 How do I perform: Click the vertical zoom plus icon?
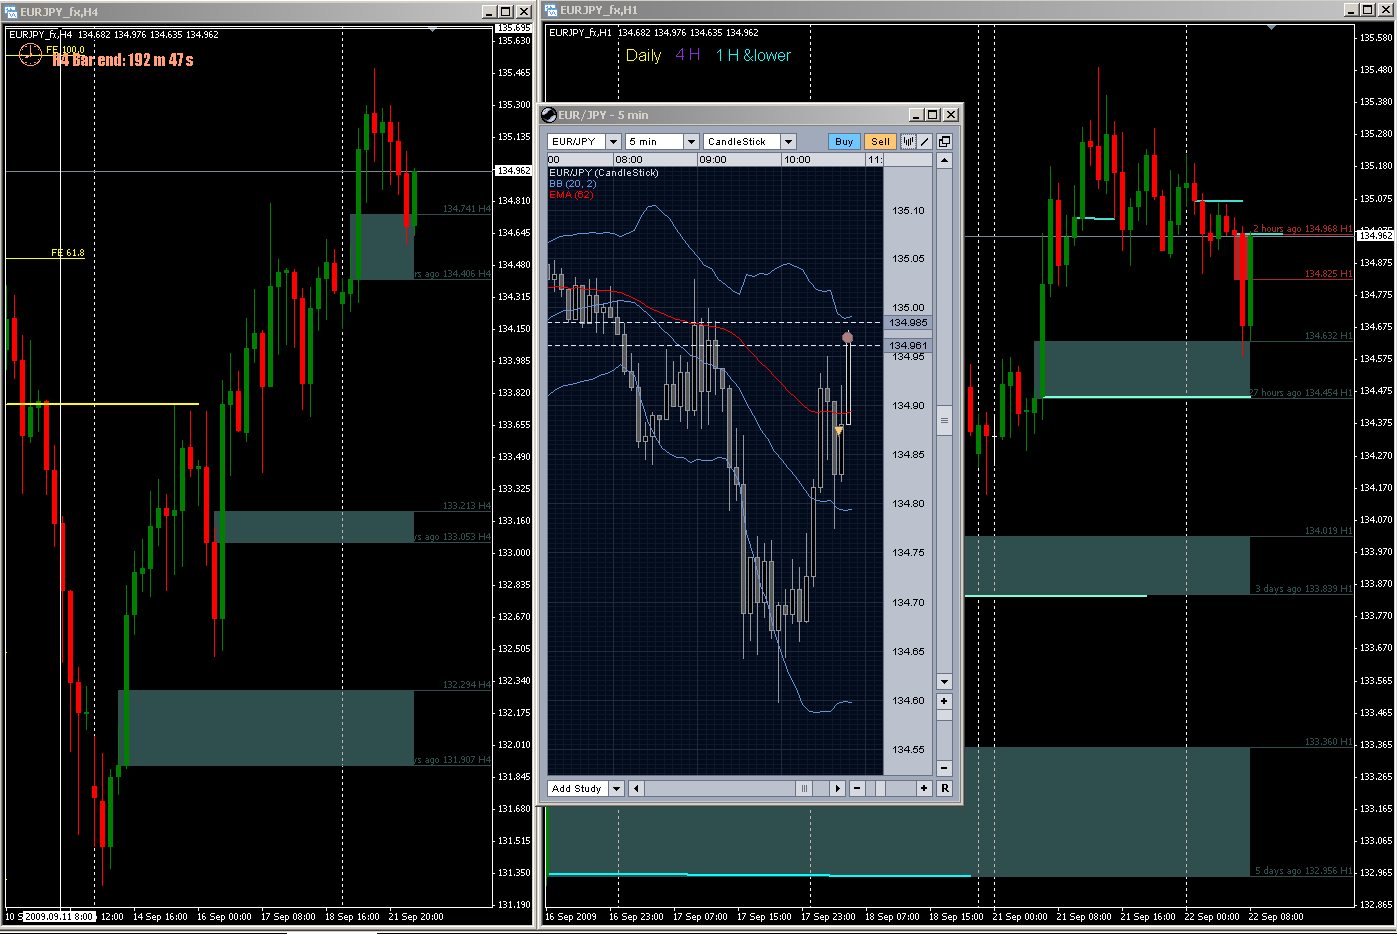click(944, 702)
